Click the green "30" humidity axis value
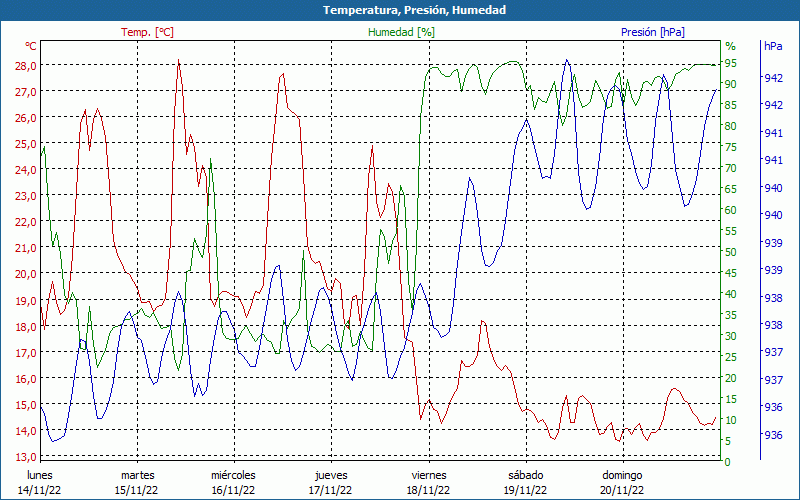 (x=731, y=336)
